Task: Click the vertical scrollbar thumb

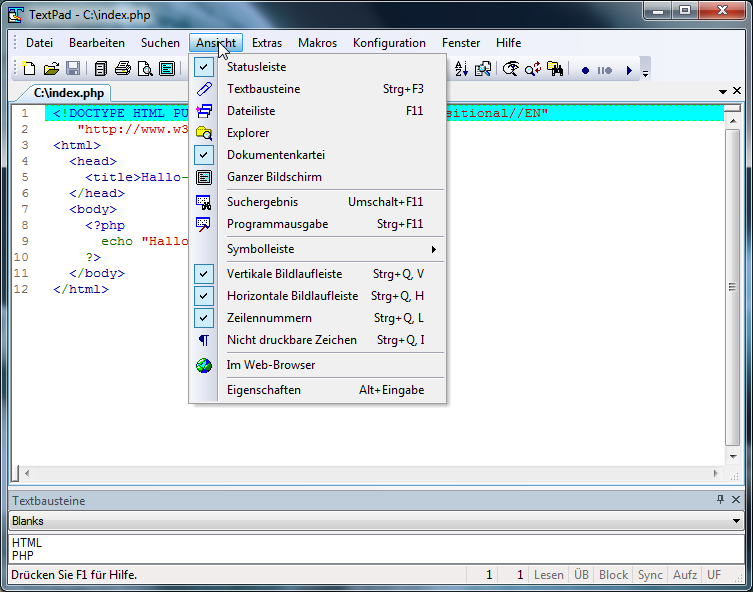Action: (x=732, y=287)
